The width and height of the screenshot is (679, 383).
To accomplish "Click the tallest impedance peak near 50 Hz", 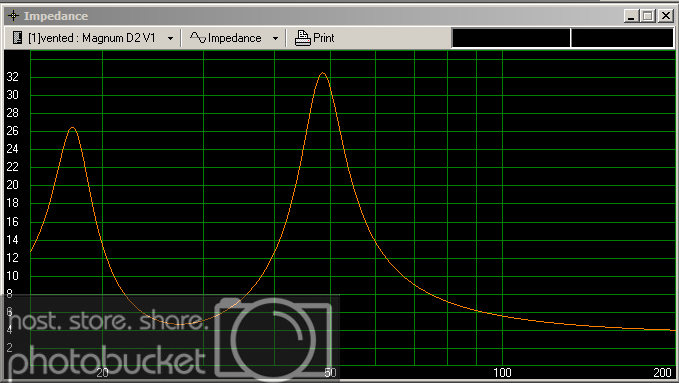I will coord(323,73).
